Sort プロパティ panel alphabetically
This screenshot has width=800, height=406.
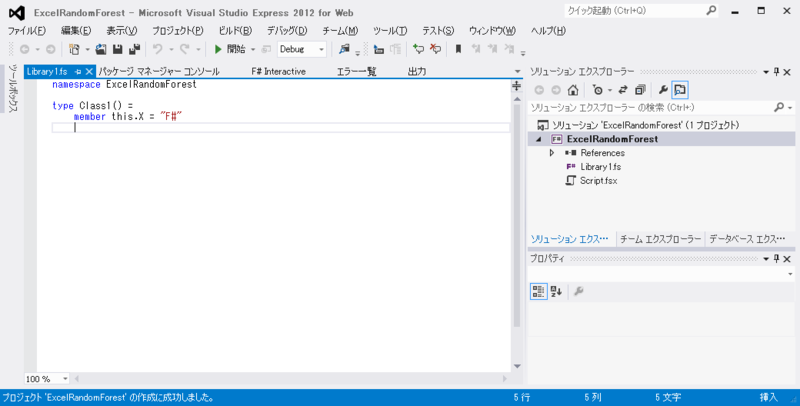(x=556, y=291)
